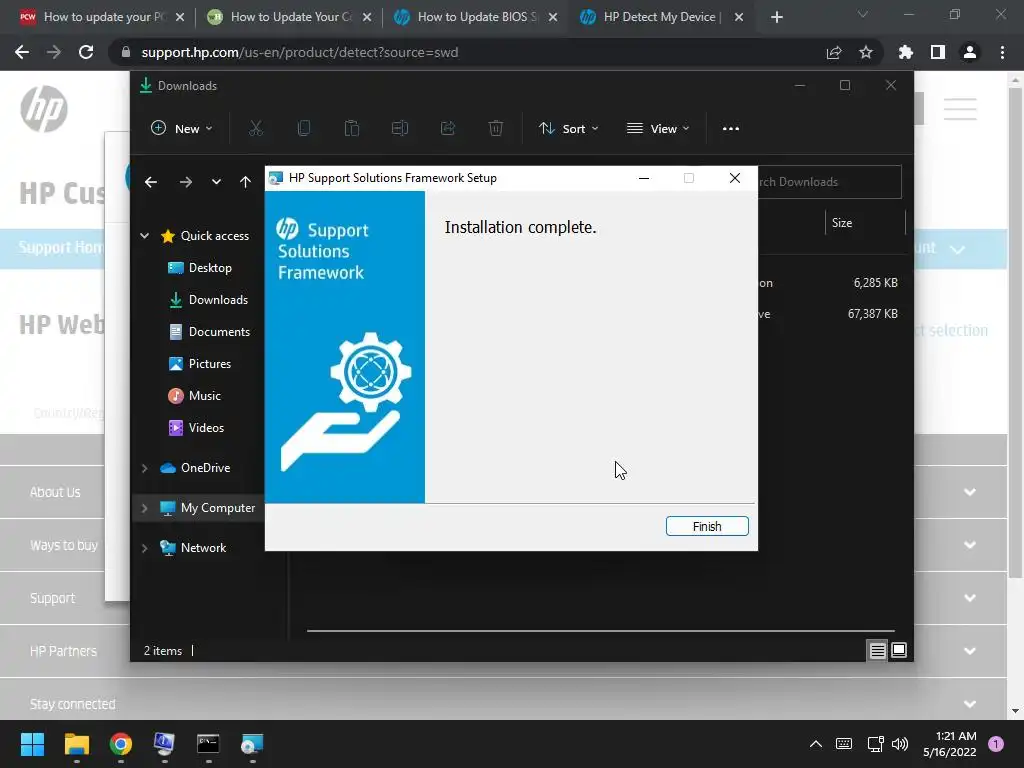
Task: Open the See more ellipsis menu
Action: (731, 129)
